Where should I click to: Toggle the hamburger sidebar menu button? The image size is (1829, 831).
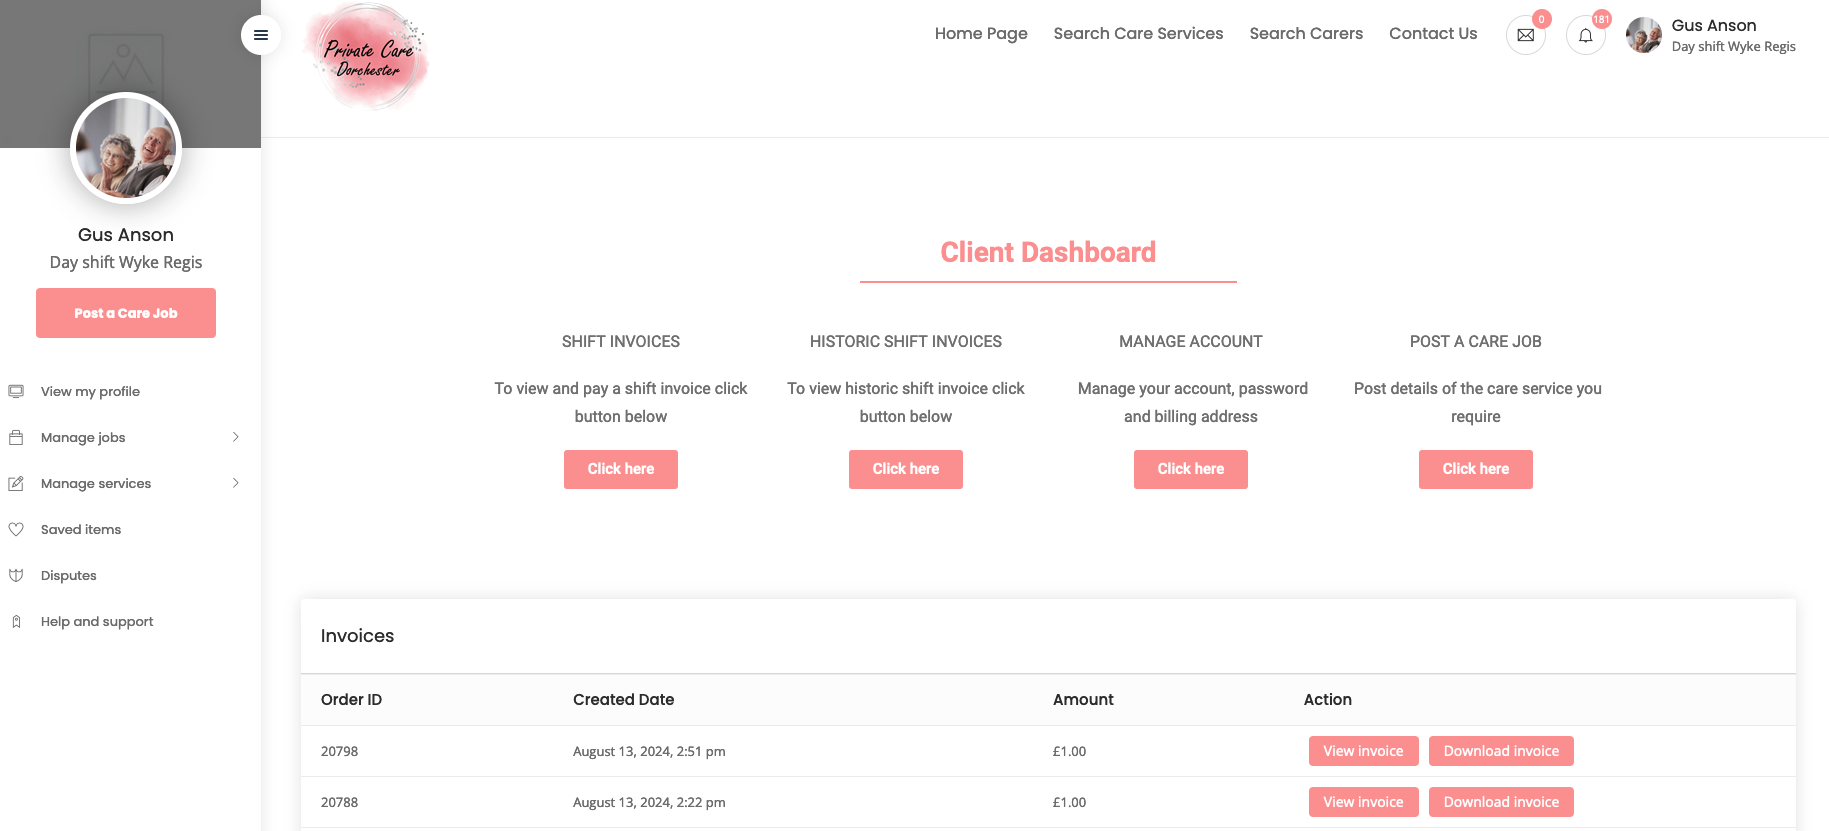click(261, 35)
